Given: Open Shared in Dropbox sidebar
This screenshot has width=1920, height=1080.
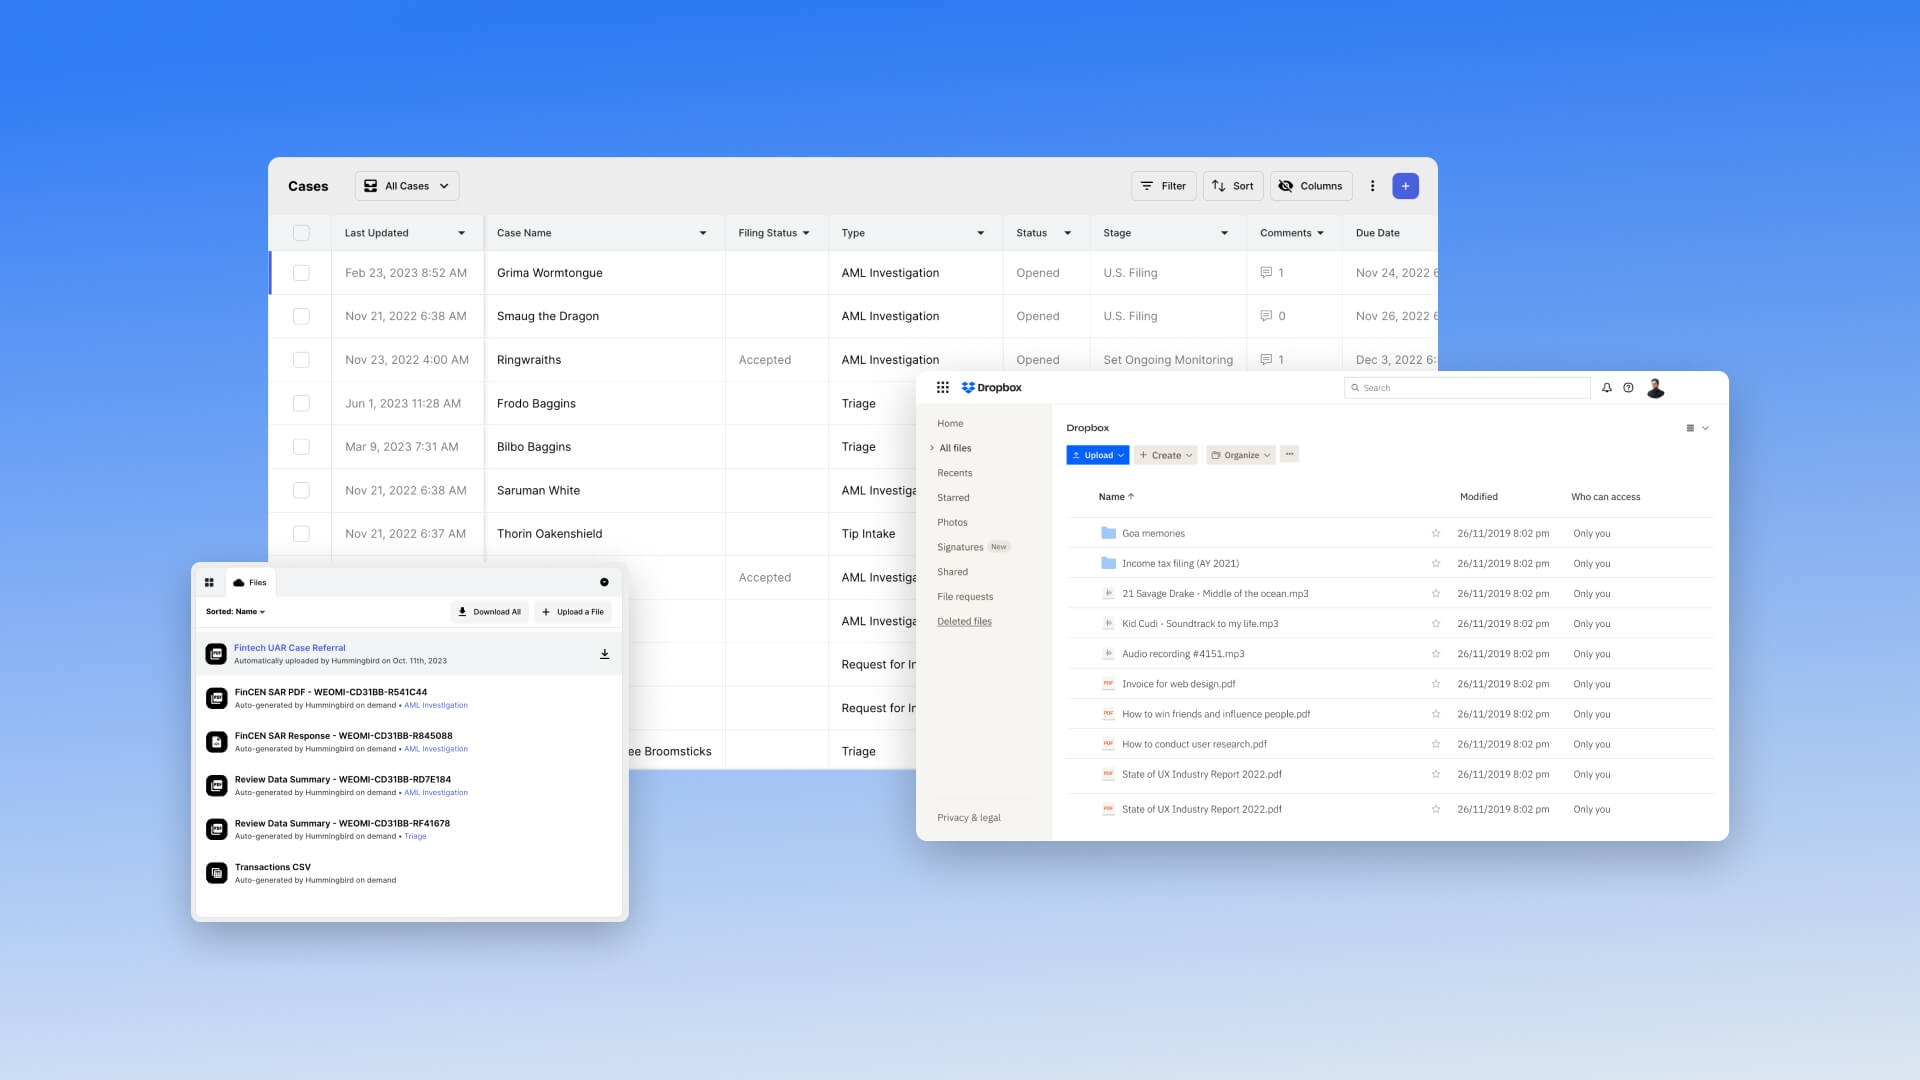Looking at the screenshot, I should click(952, 572).
